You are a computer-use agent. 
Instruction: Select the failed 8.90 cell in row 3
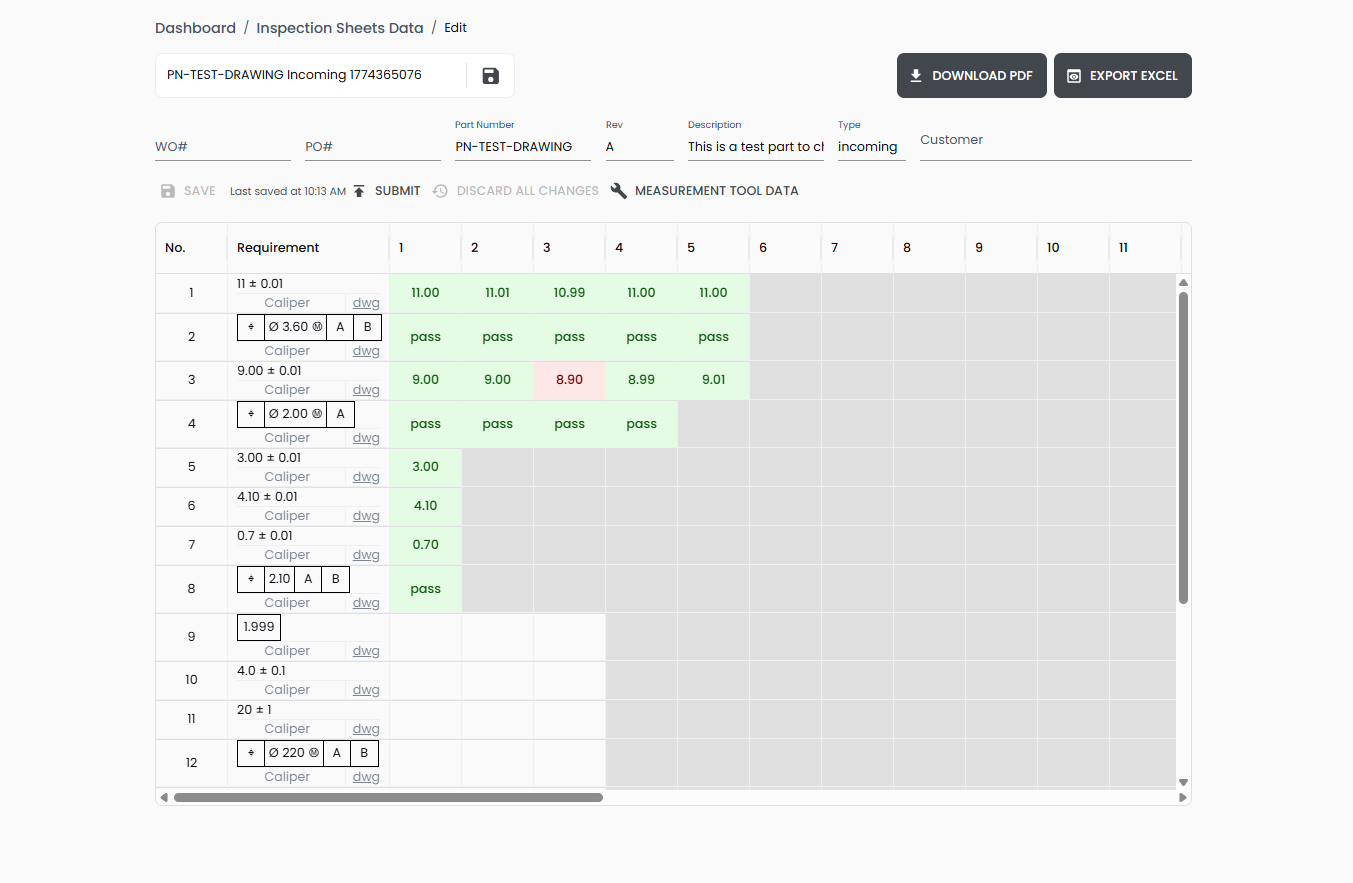(569, 380)
